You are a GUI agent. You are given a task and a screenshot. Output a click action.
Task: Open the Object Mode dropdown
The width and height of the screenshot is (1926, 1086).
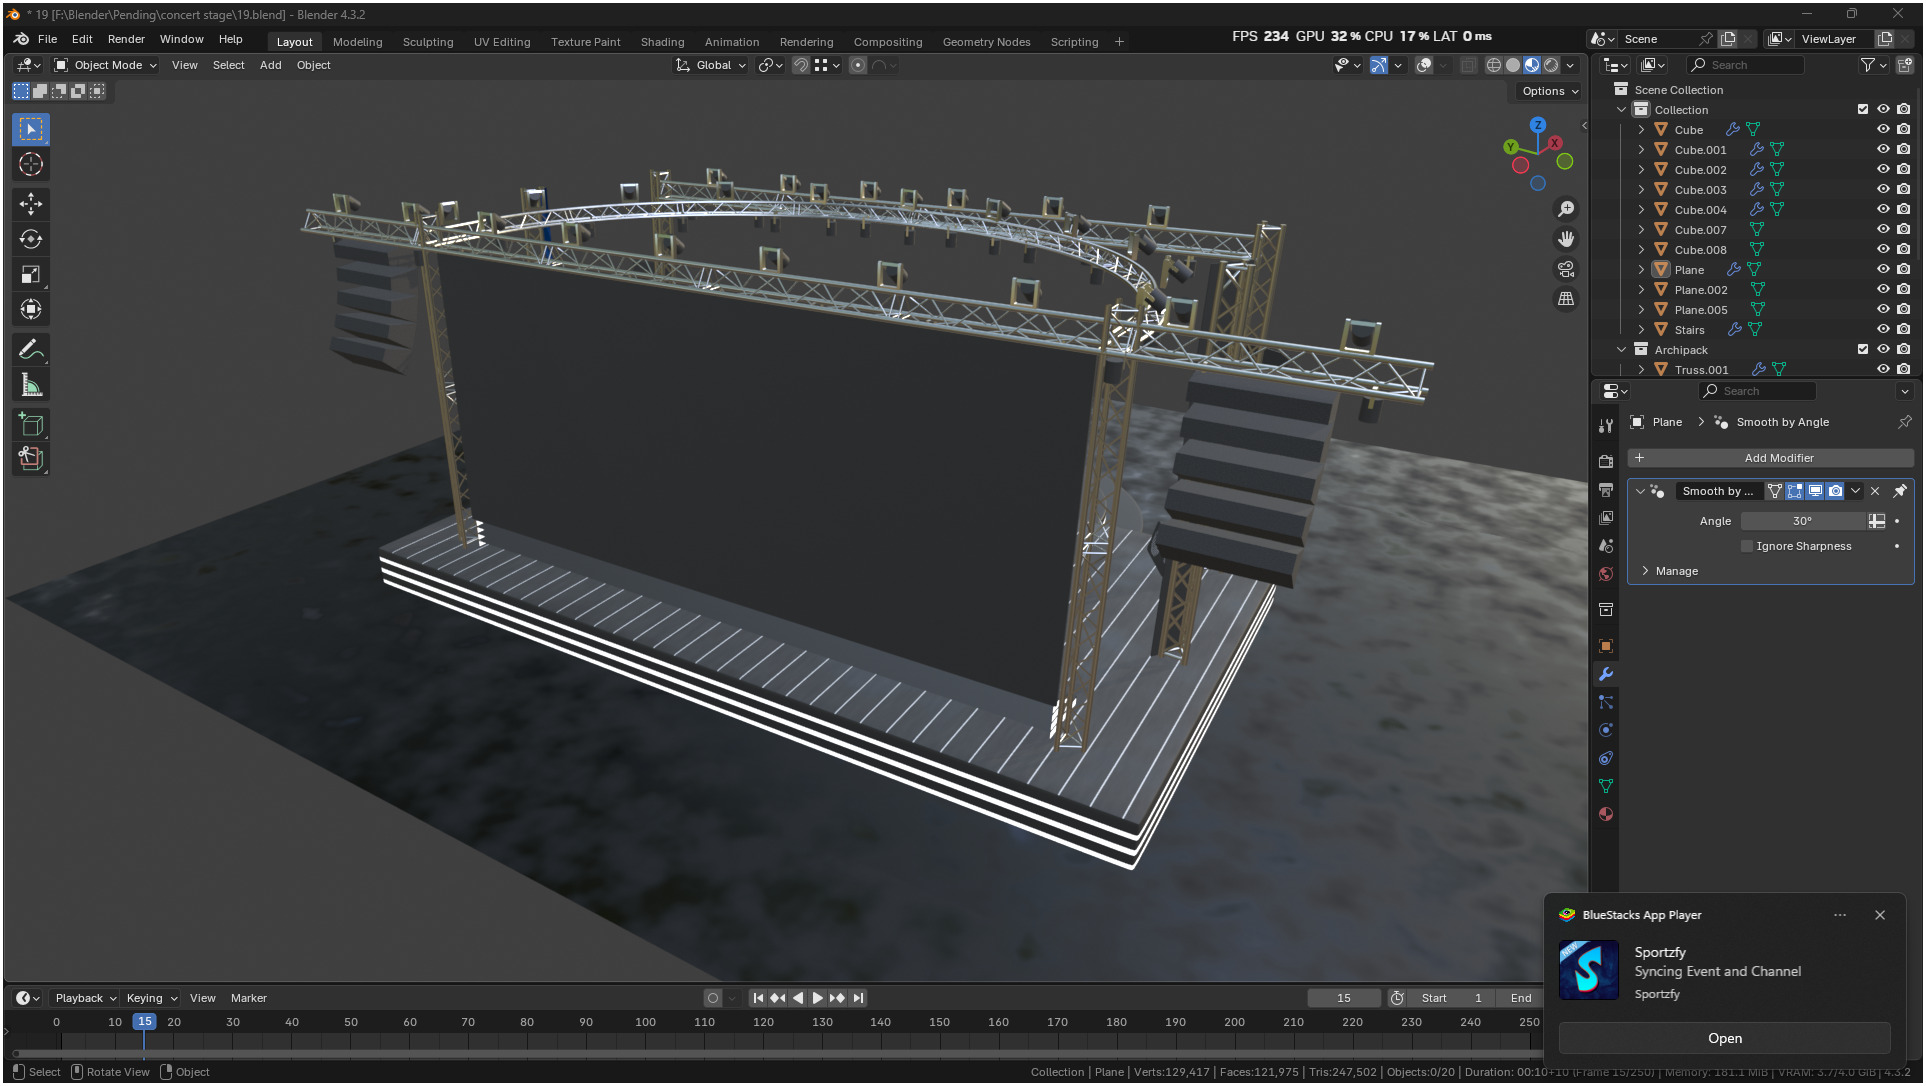[106, 65]
